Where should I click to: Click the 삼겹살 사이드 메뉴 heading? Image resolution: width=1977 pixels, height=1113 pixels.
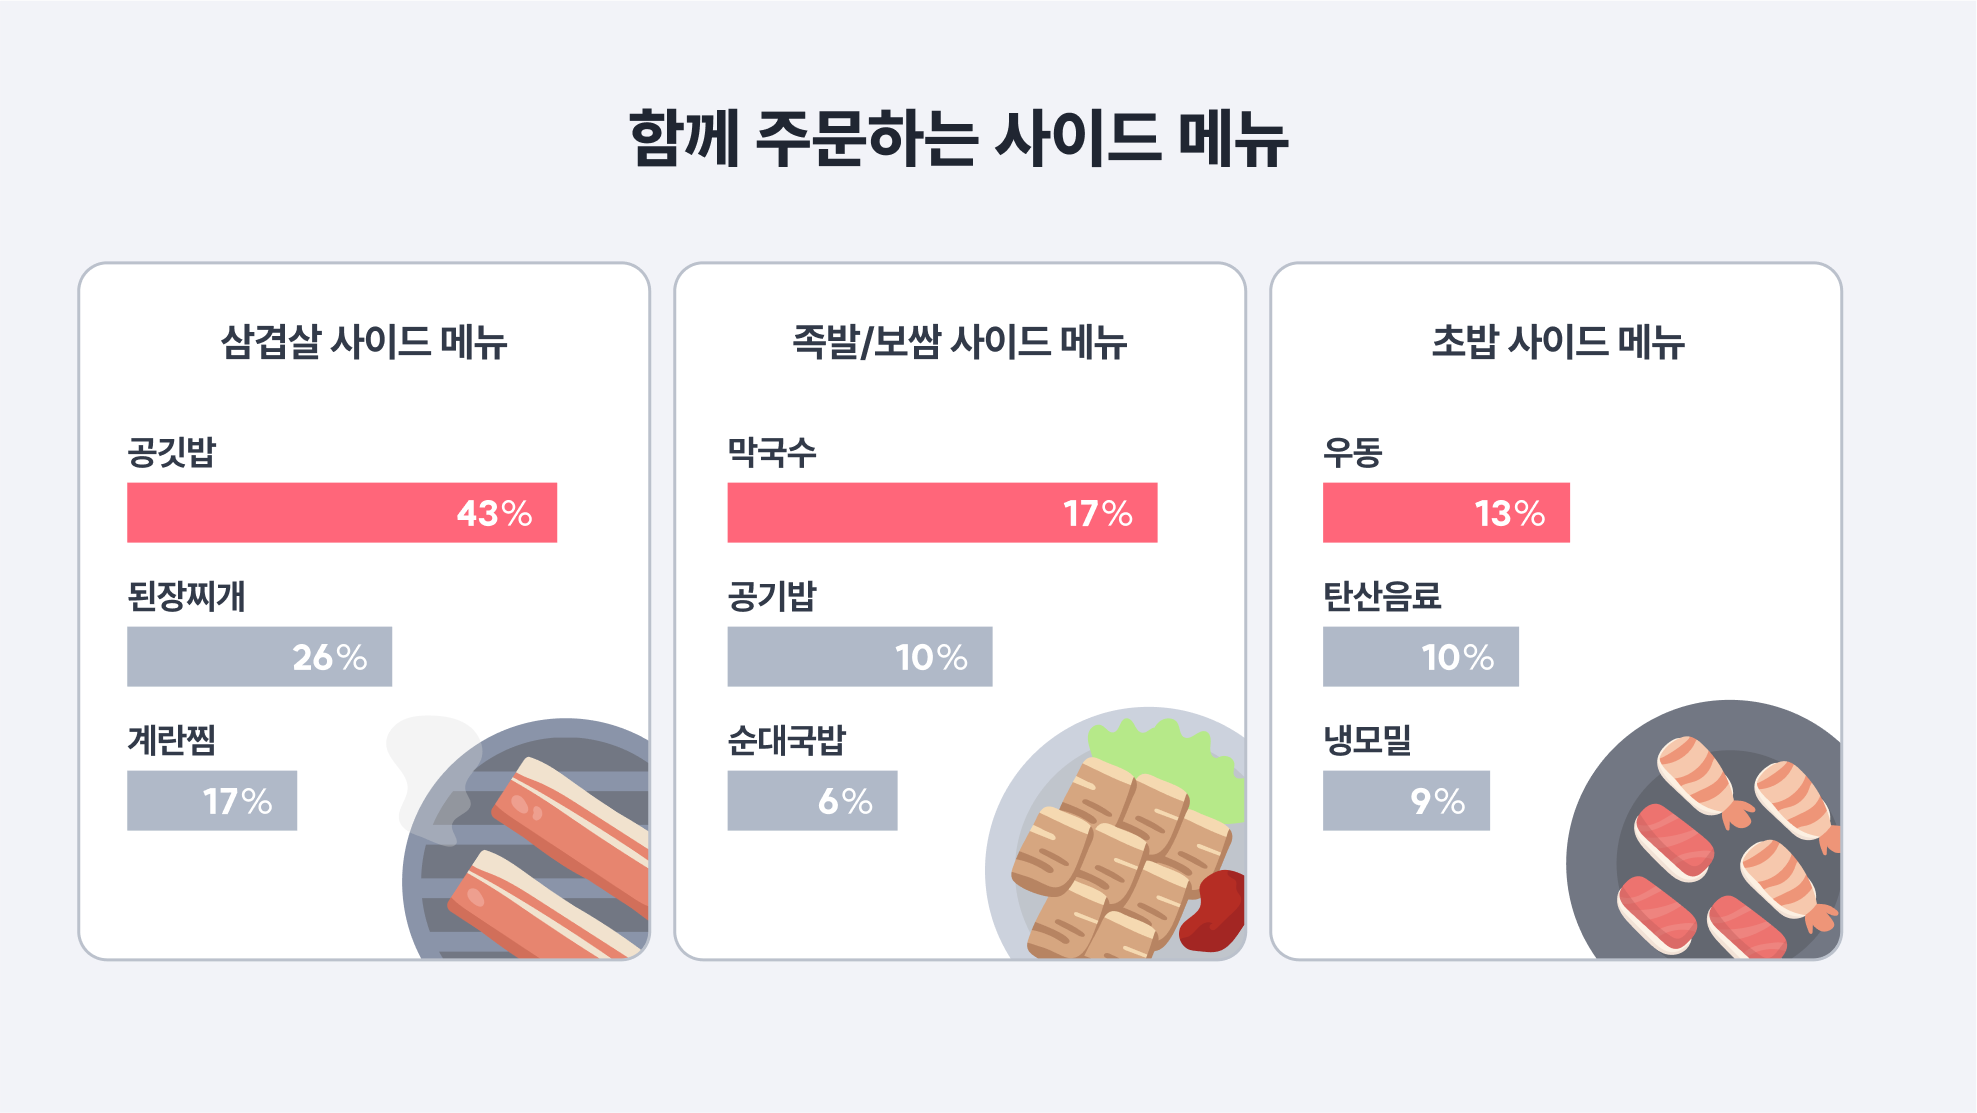click(364, 342)
